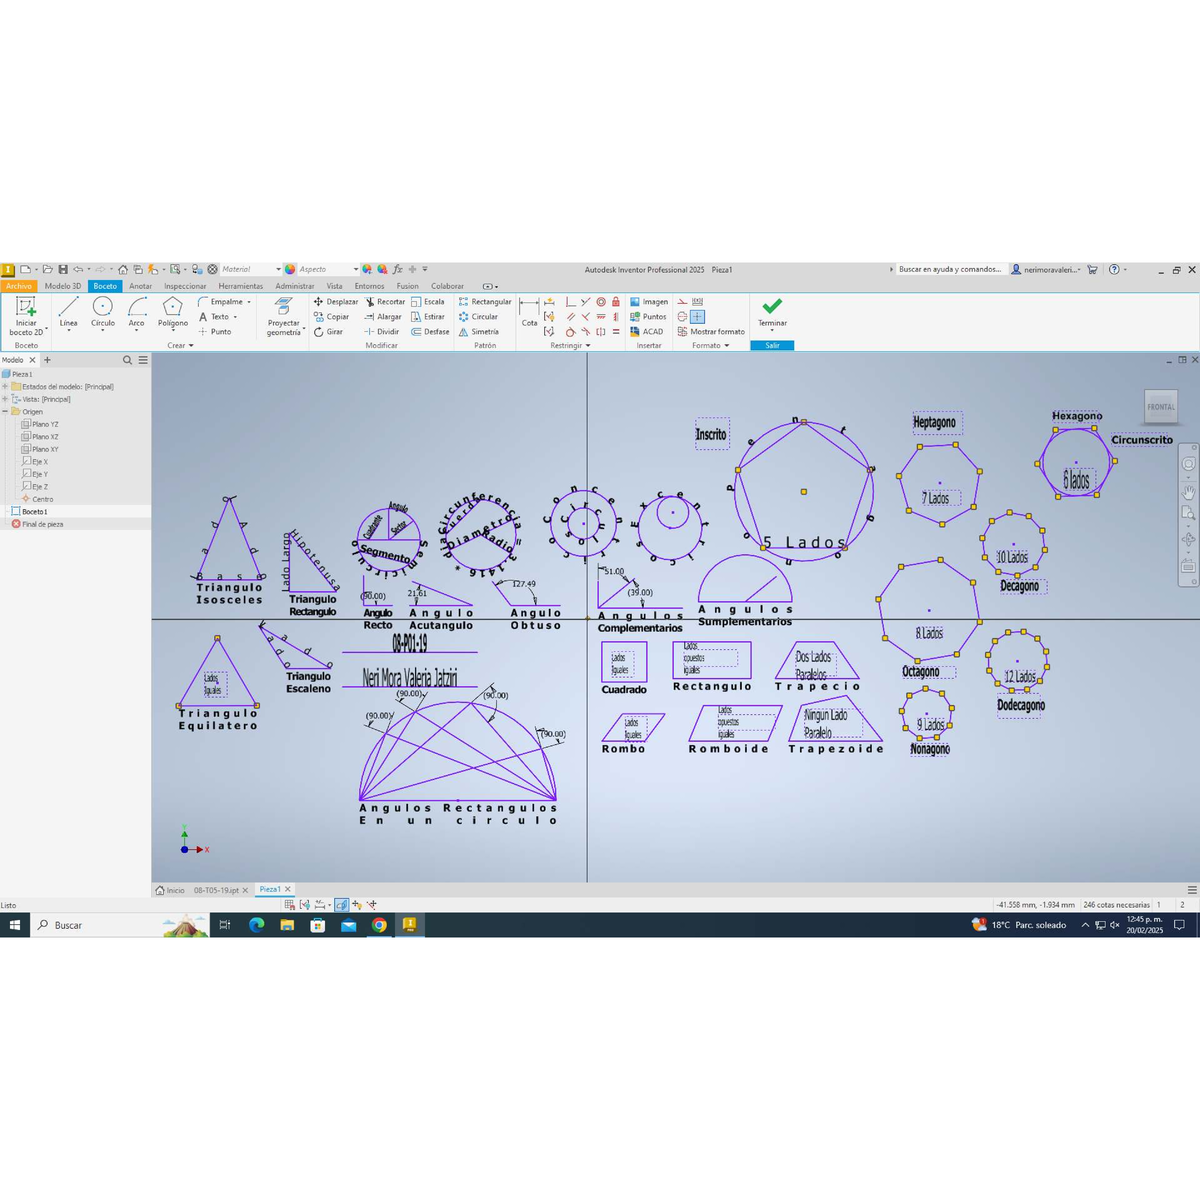Select the Arco tool
1200x1200 pixels.
point(137,313)
